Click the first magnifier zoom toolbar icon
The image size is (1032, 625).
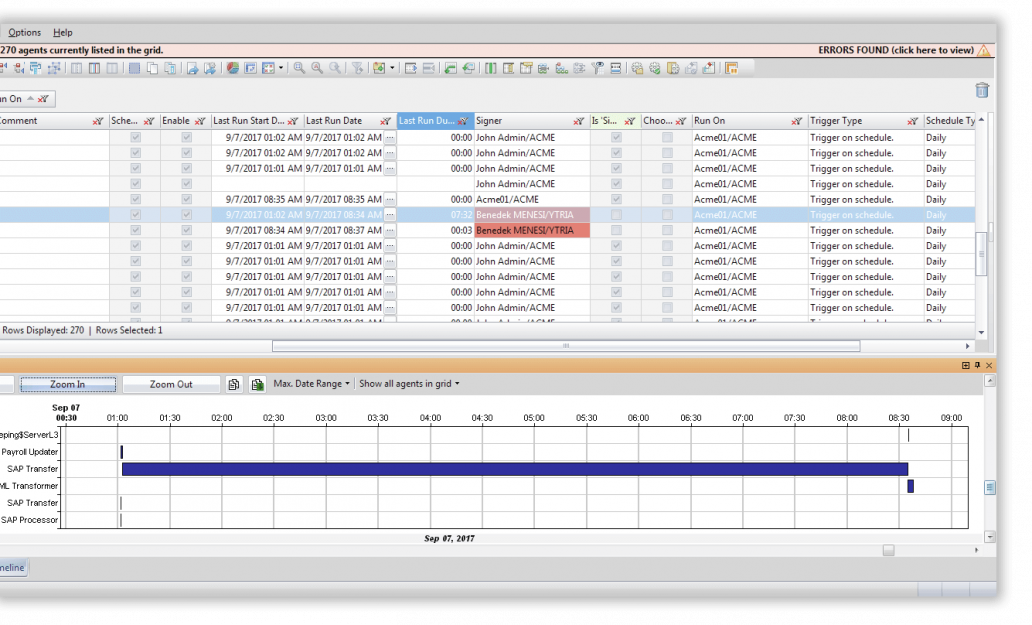pos(299,68)
